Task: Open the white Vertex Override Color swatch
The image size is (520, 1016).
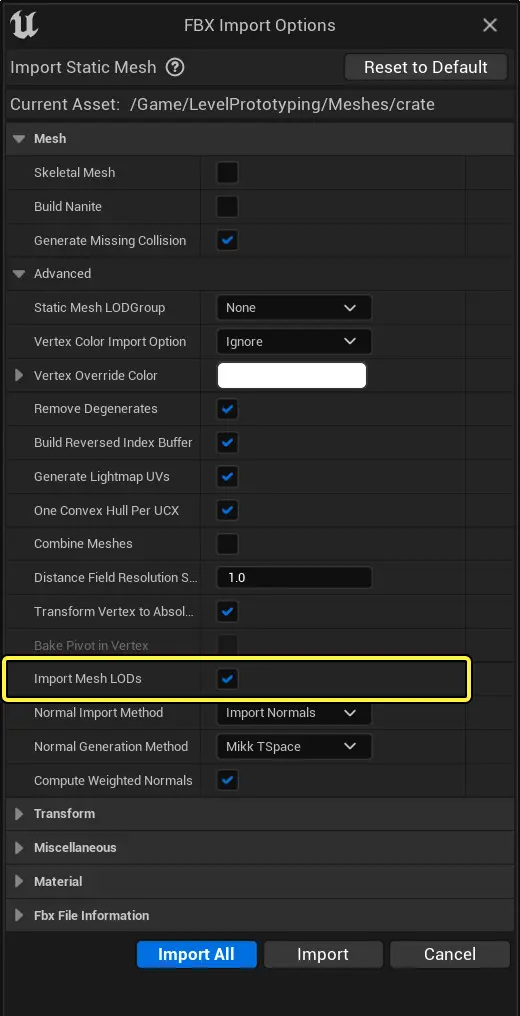Action: coord(292,375)
